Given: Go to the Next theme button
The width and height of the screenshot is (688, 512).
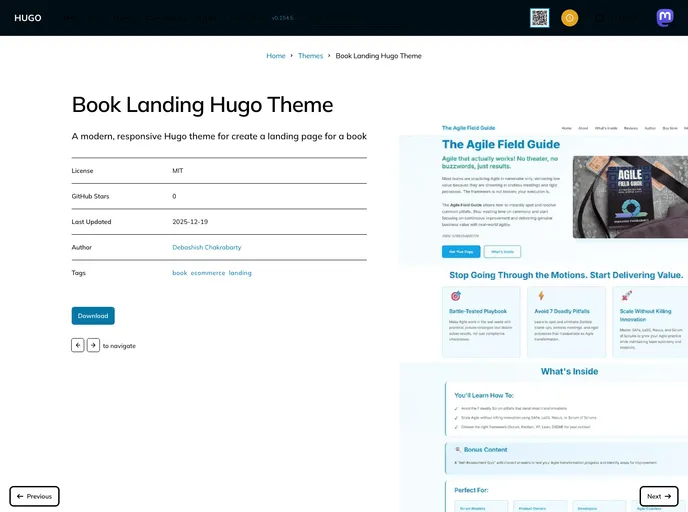Looking at the screenshot, I should pos(659,496).
